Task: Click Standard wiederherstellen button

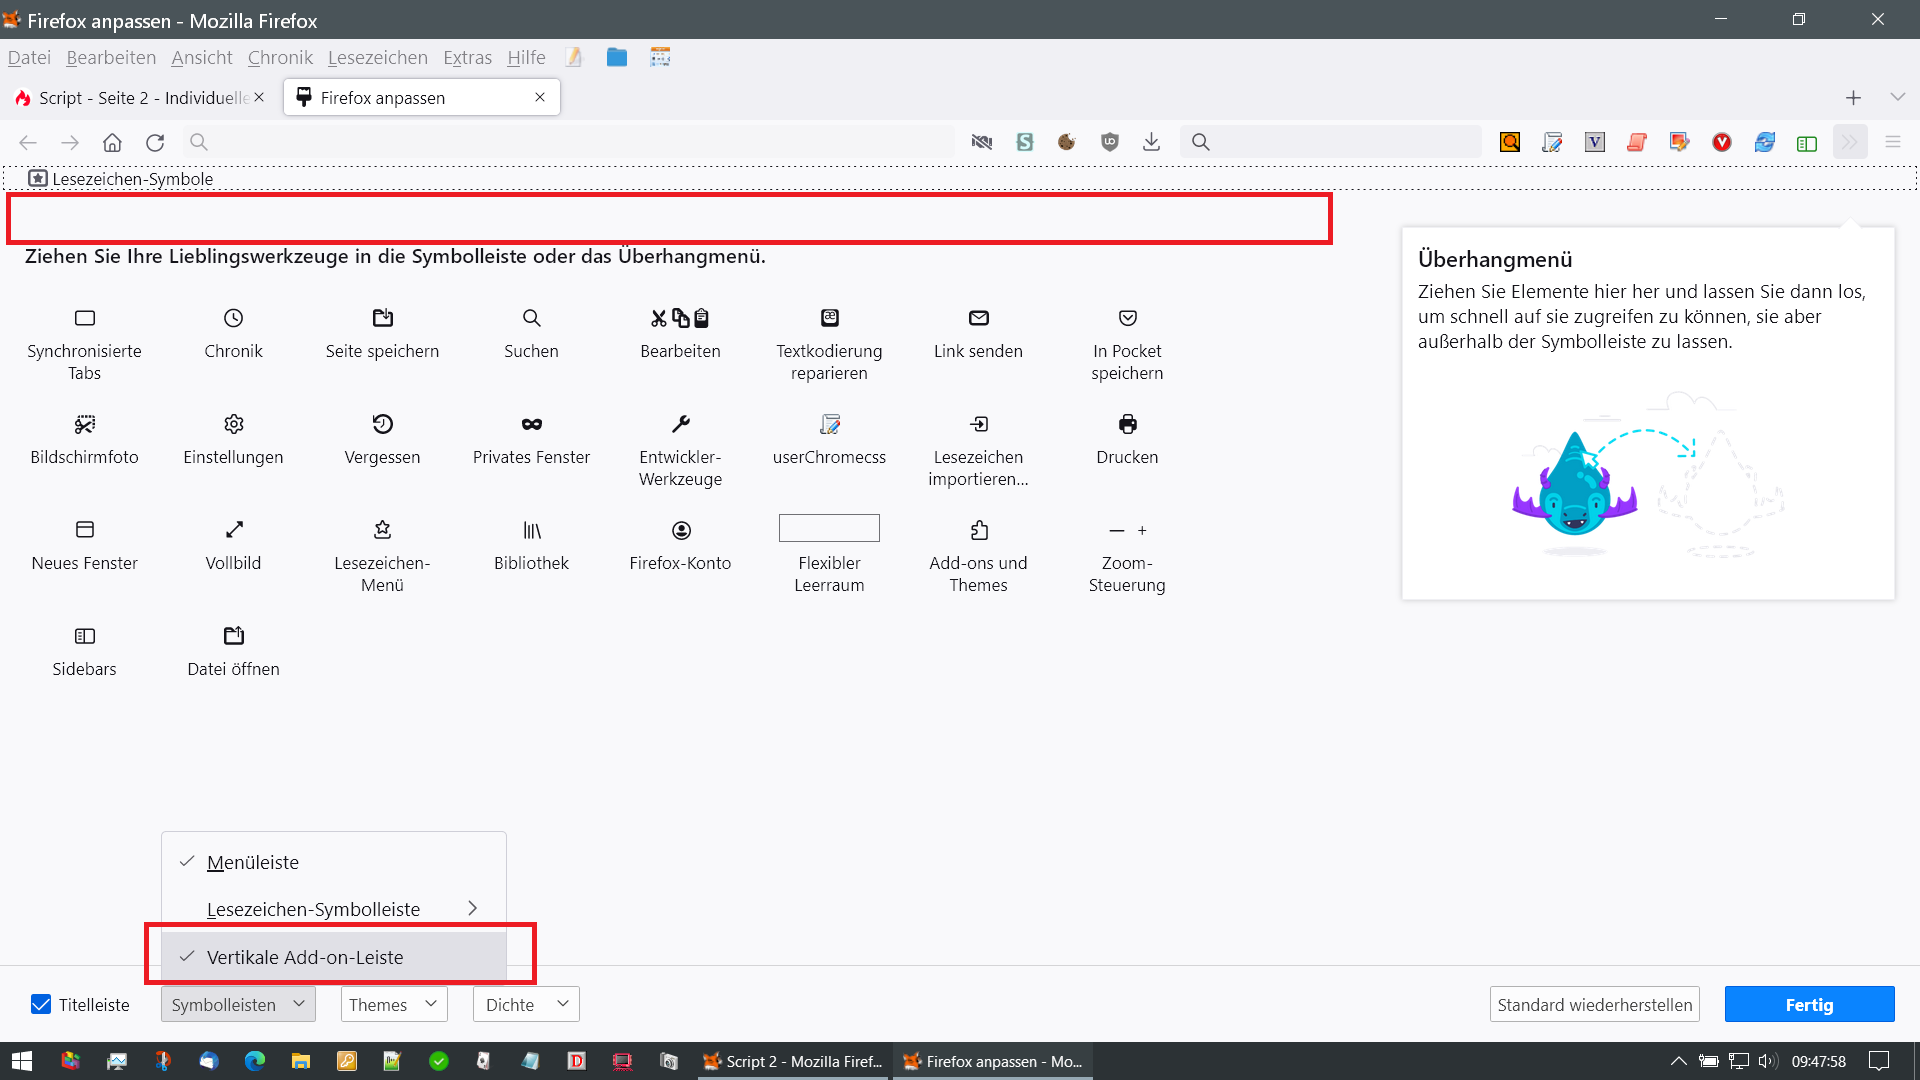Action: (1594, 1004)
